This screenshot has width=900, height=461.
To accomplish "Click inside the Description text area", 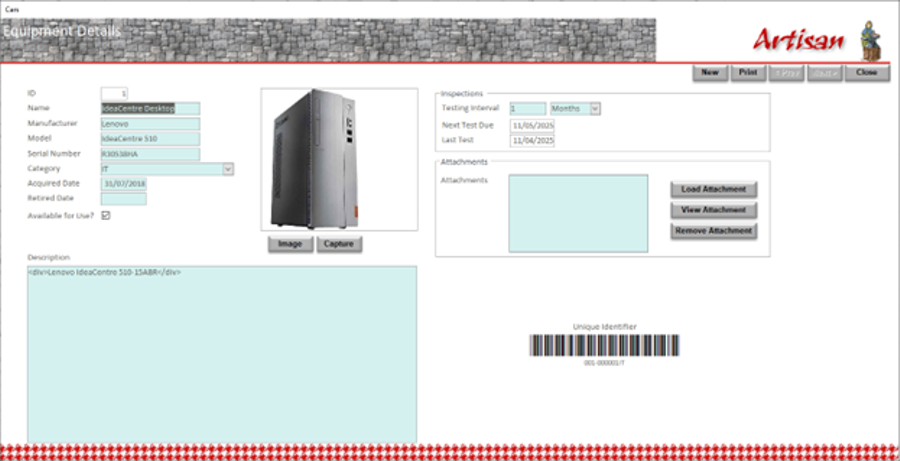I will [x=221, y=355].
